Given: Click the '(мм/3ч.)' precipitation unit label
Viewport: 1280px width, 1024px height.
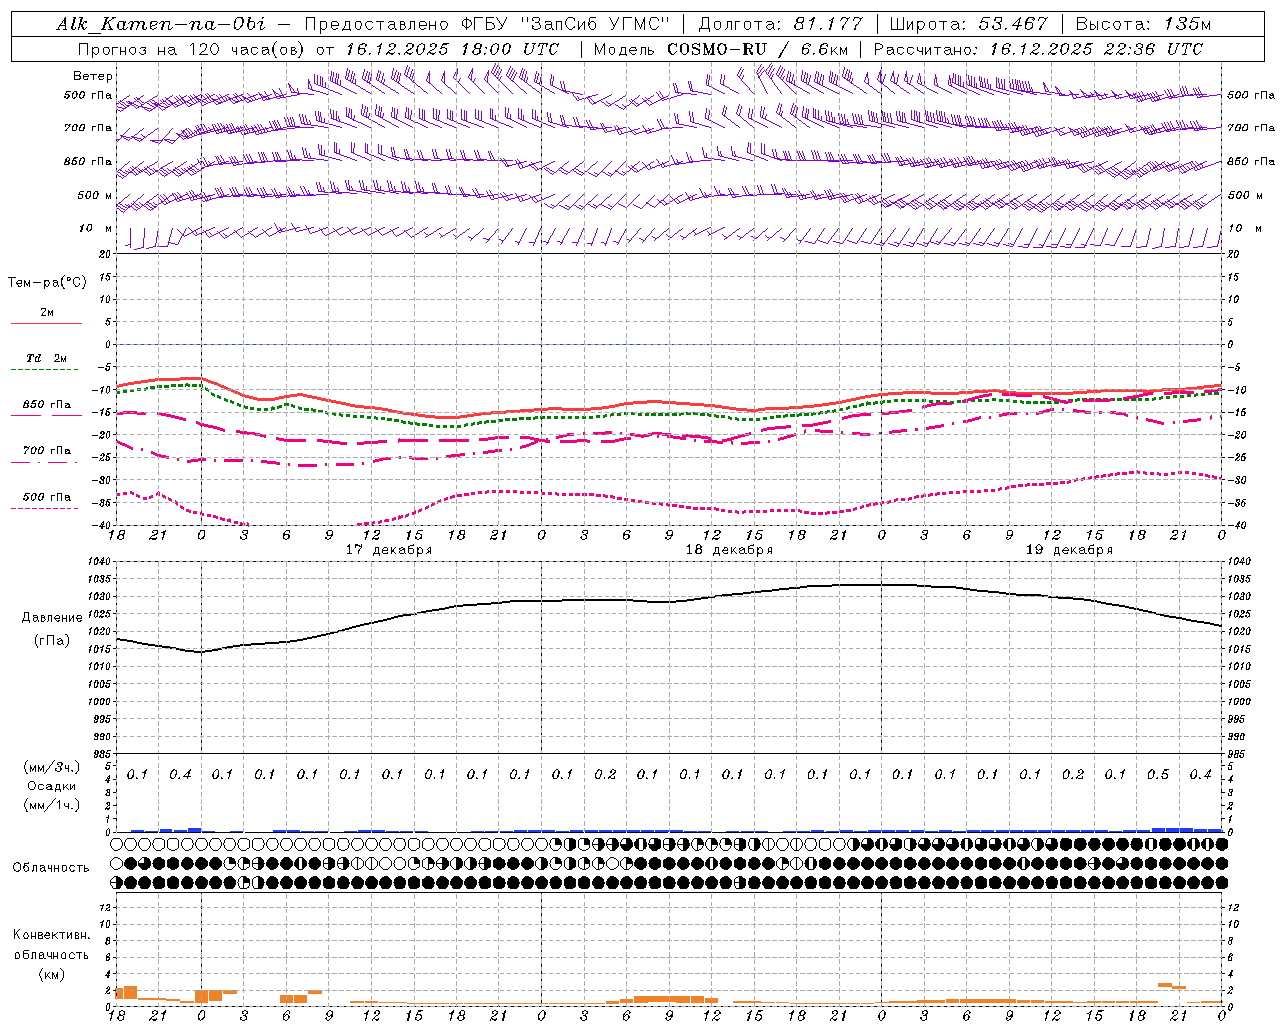Looking at the screenshot, I should point(52,767).
